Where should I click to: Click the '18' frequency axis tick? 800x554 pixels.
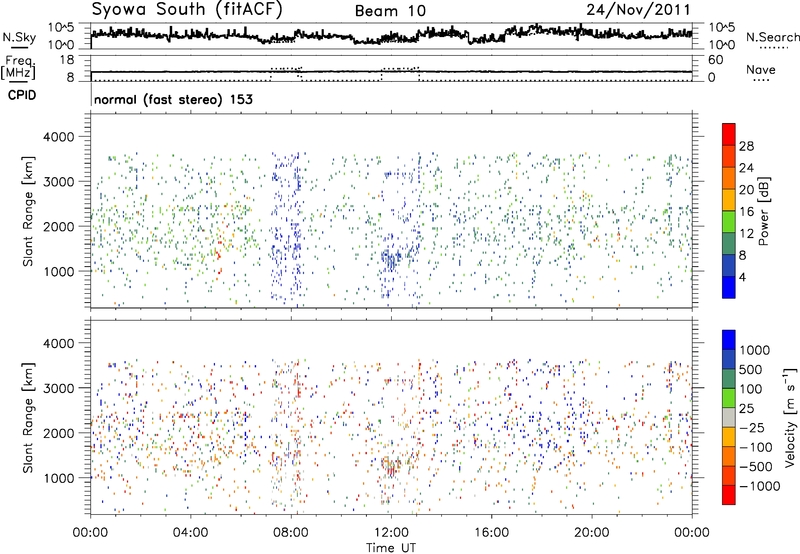(67, 60)
